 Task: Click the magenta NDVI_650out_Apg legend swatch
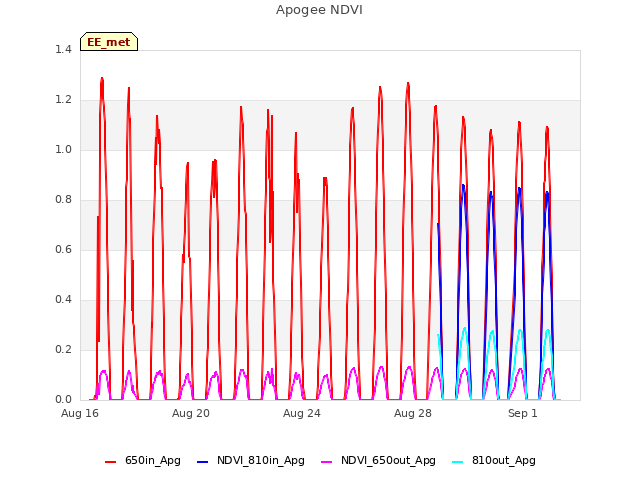327,462
